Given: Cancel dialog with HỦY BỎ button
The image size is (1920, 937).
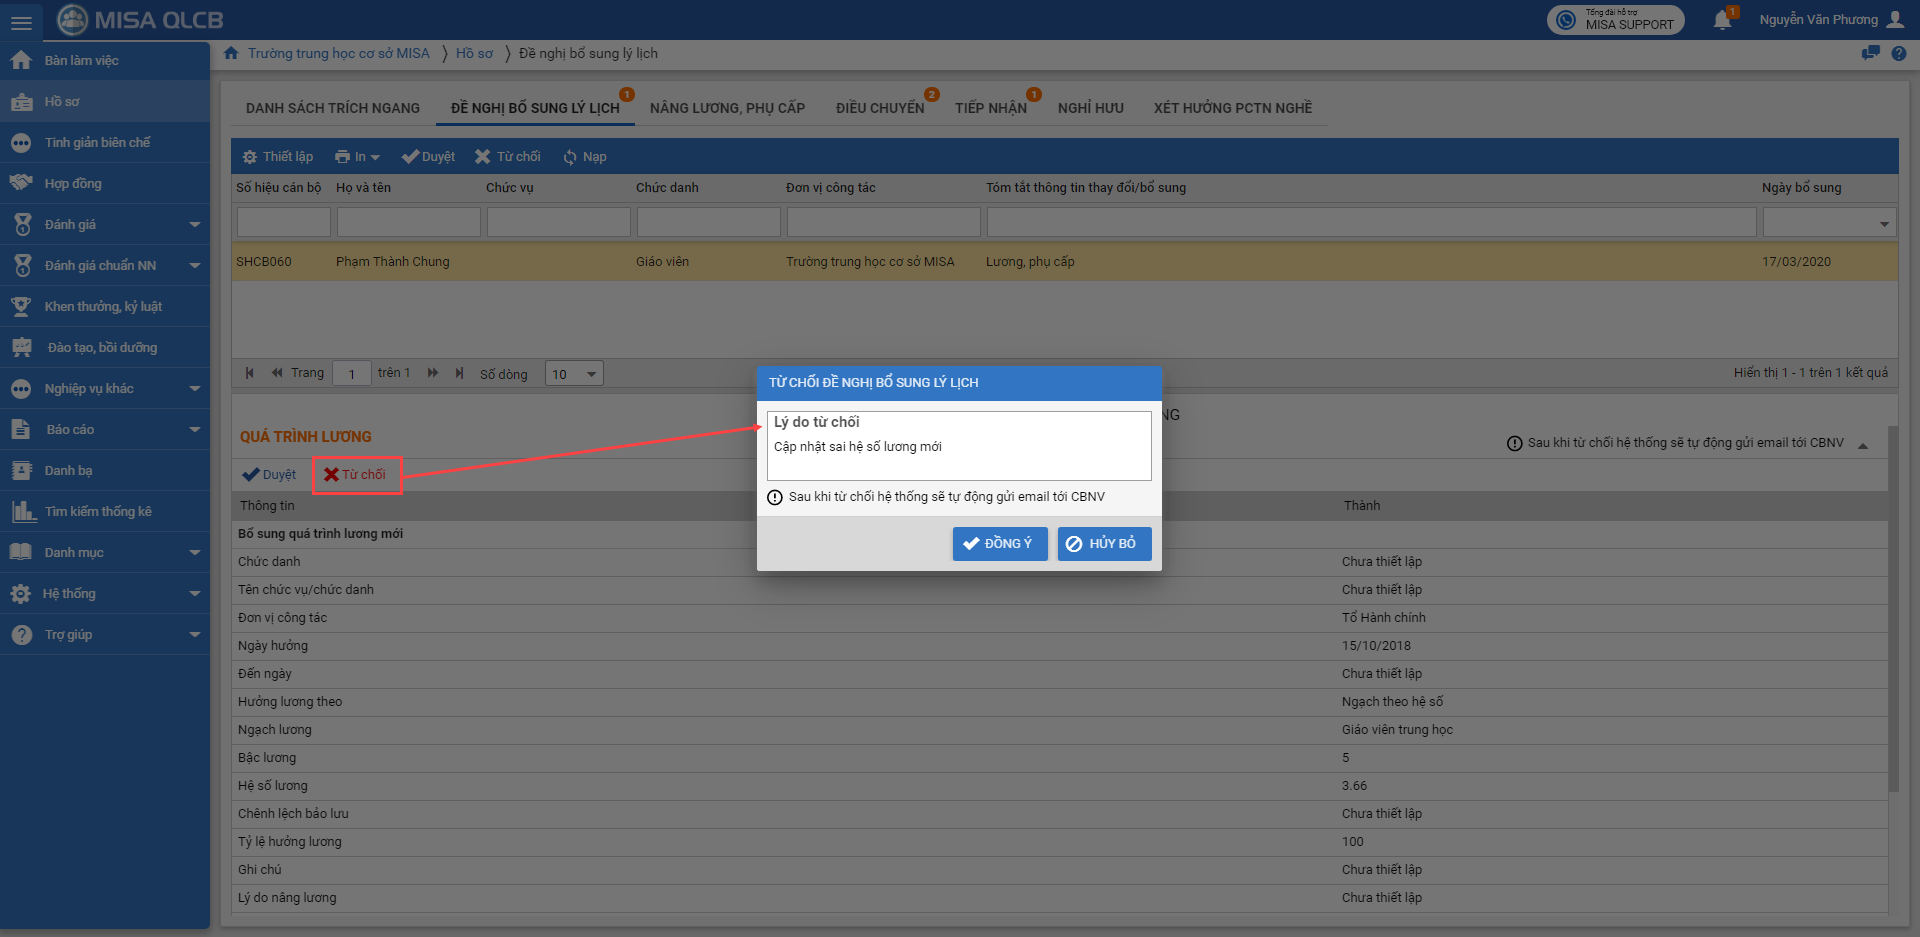Looking at the screenshot, I should point(1104,544).
